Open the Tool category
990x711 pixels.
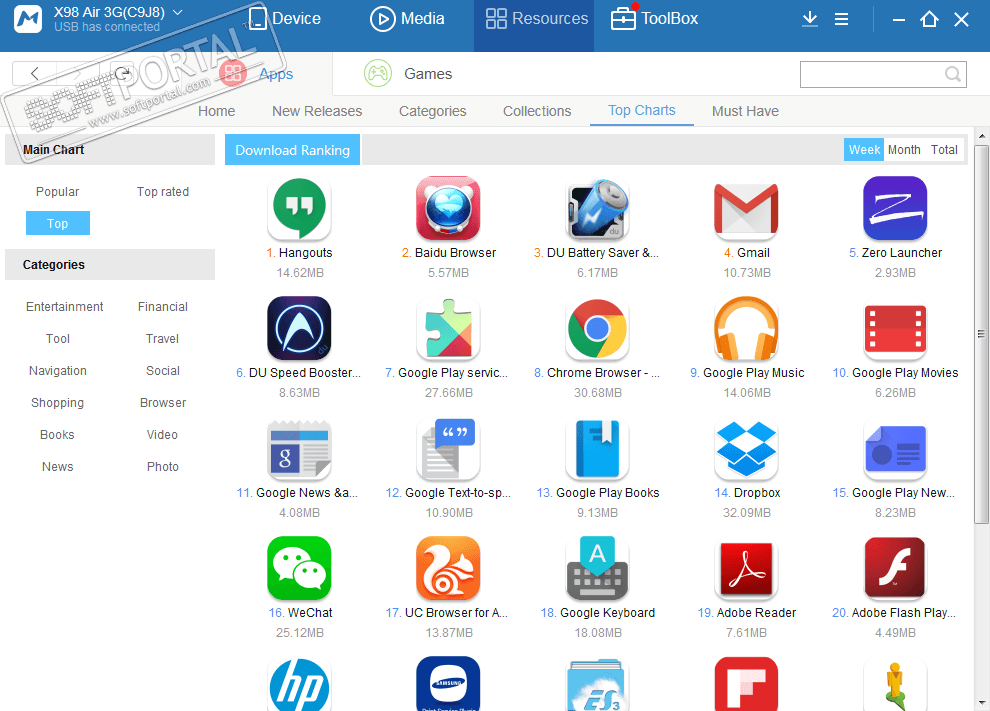click(57, 338)
